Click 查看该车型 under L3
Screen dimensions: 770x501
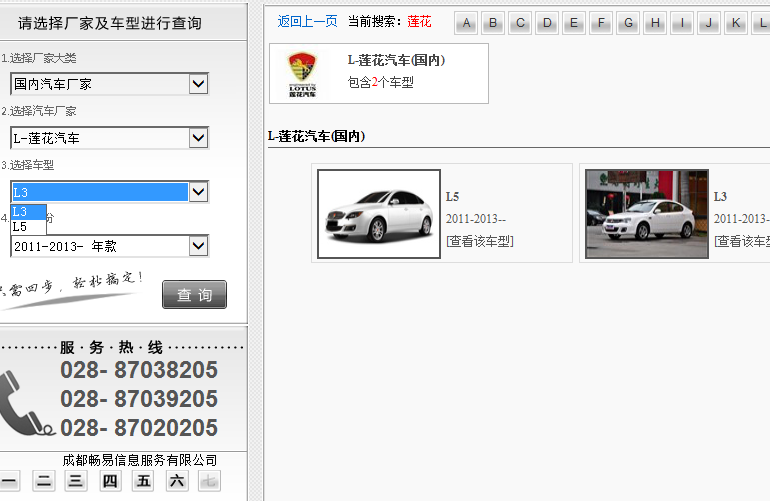pyautogui.click(x=742, y=241)
